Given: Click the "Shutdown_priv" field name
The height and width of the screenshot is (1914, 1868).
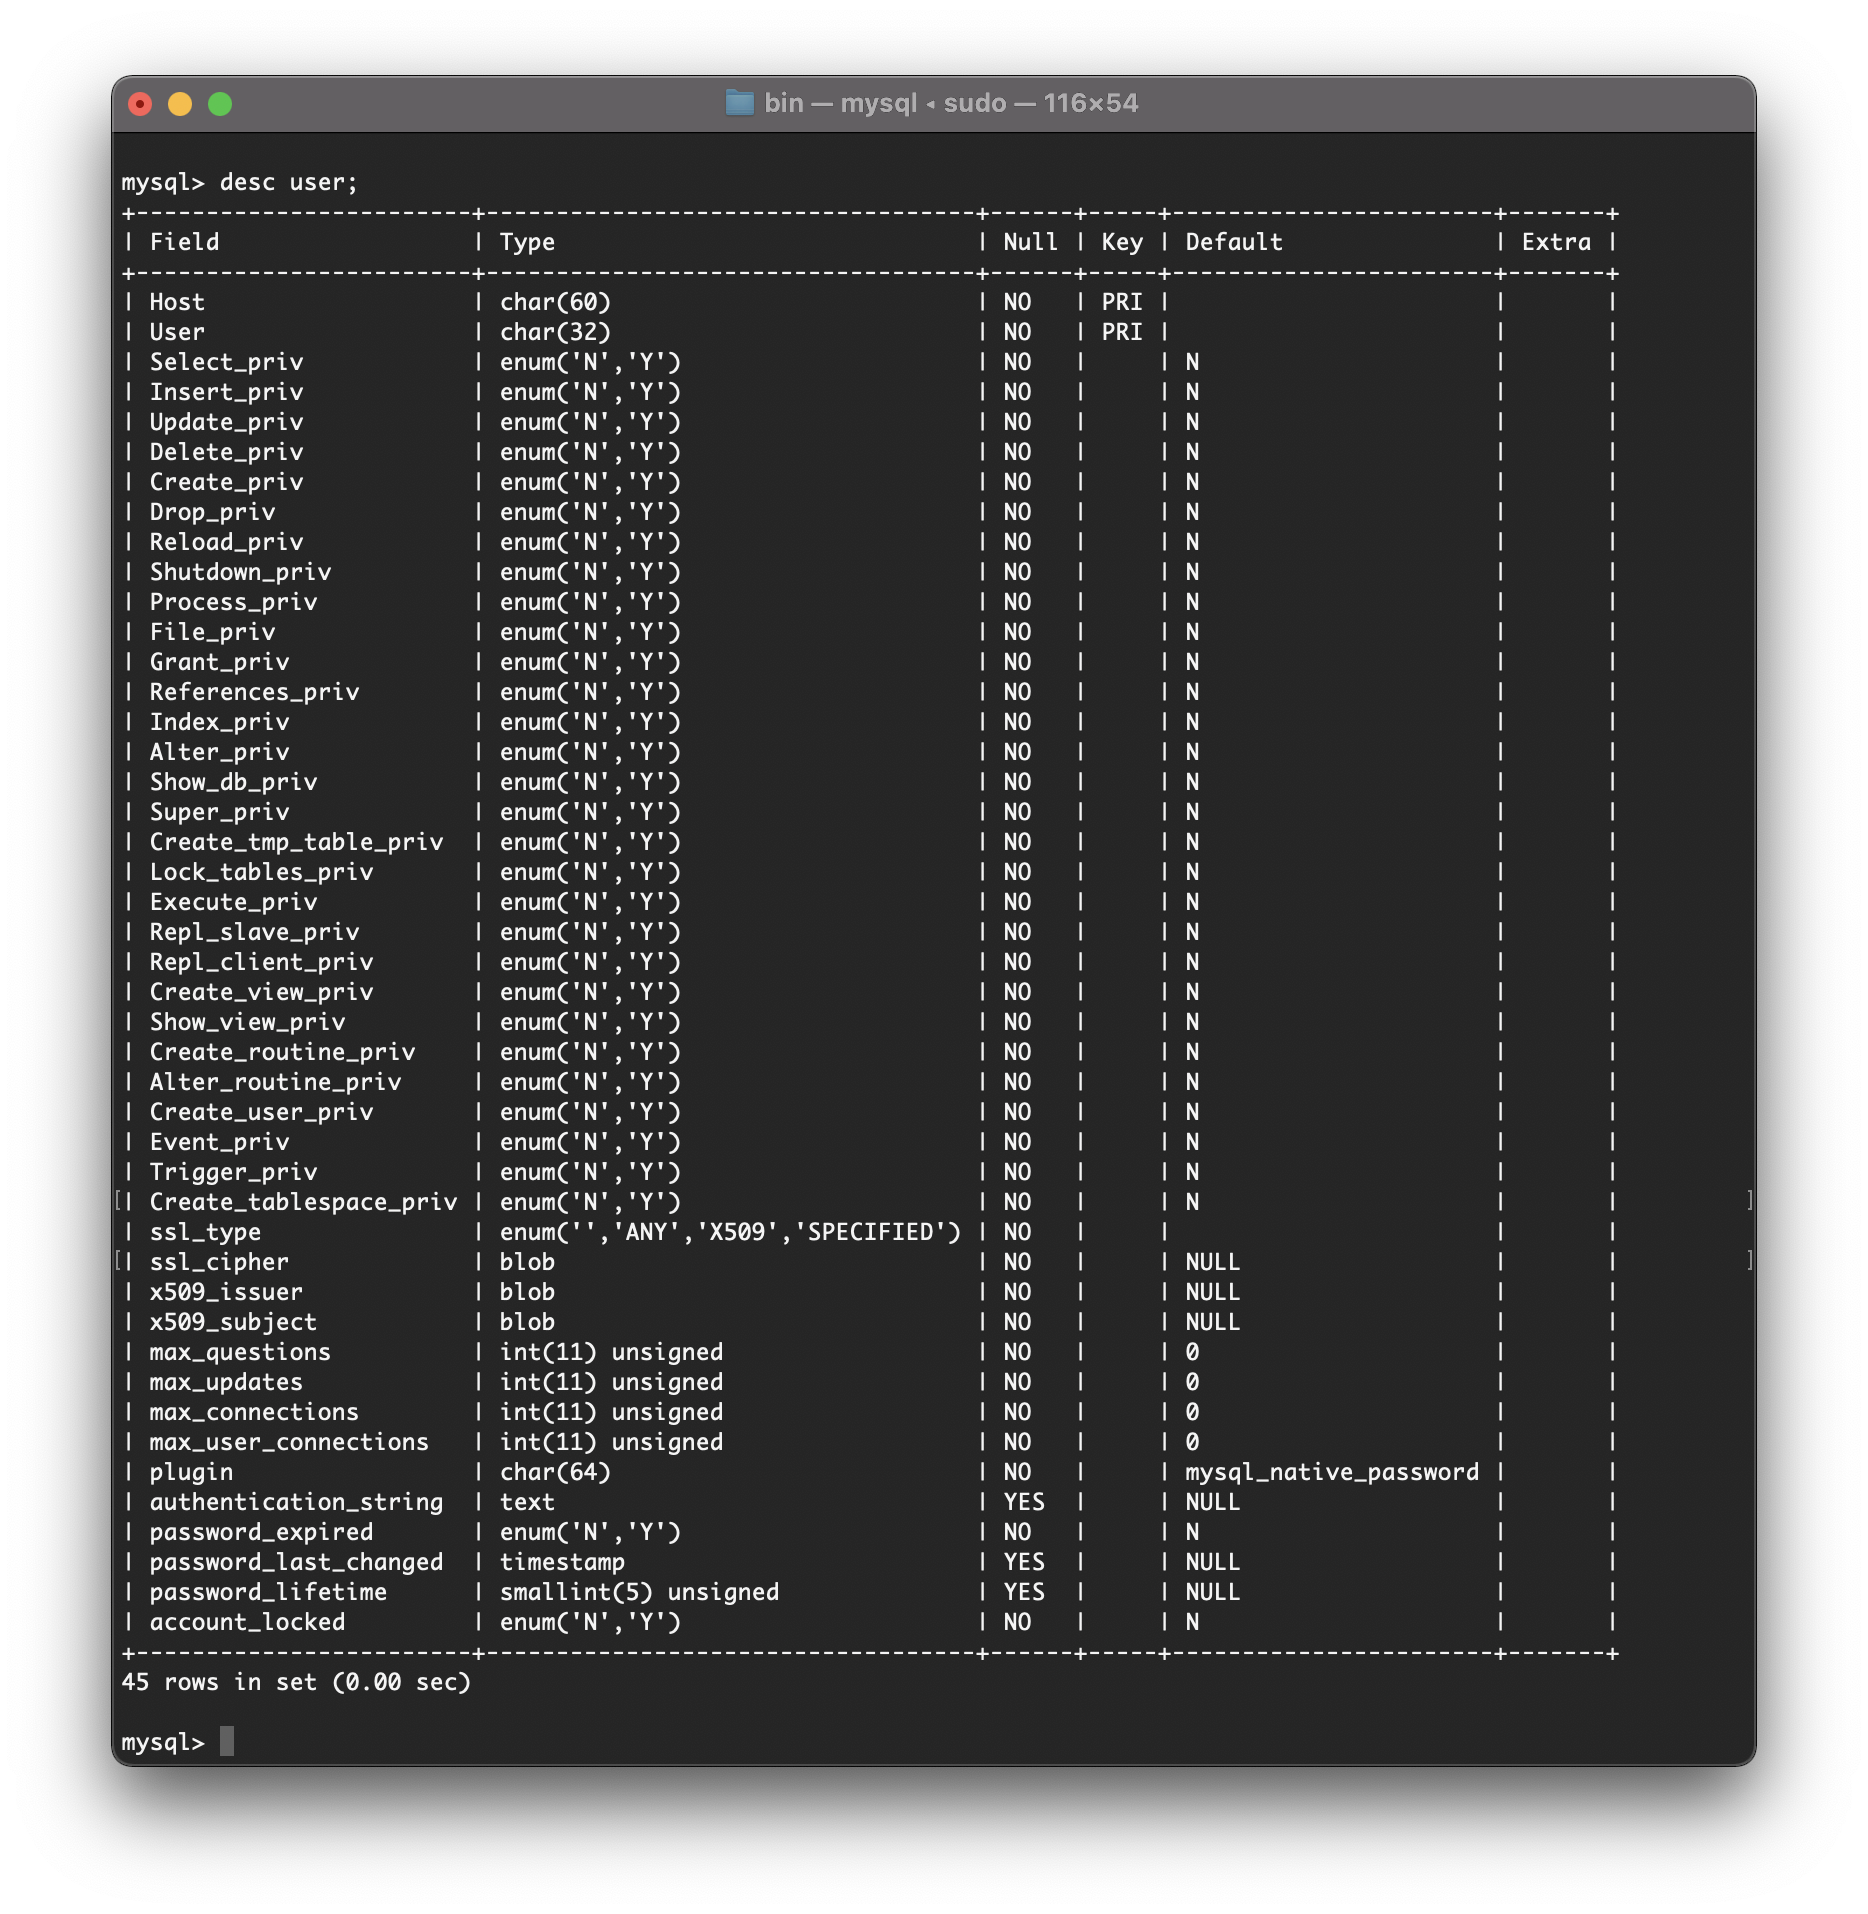Looking at the screenshot, I should pos(241,572).
